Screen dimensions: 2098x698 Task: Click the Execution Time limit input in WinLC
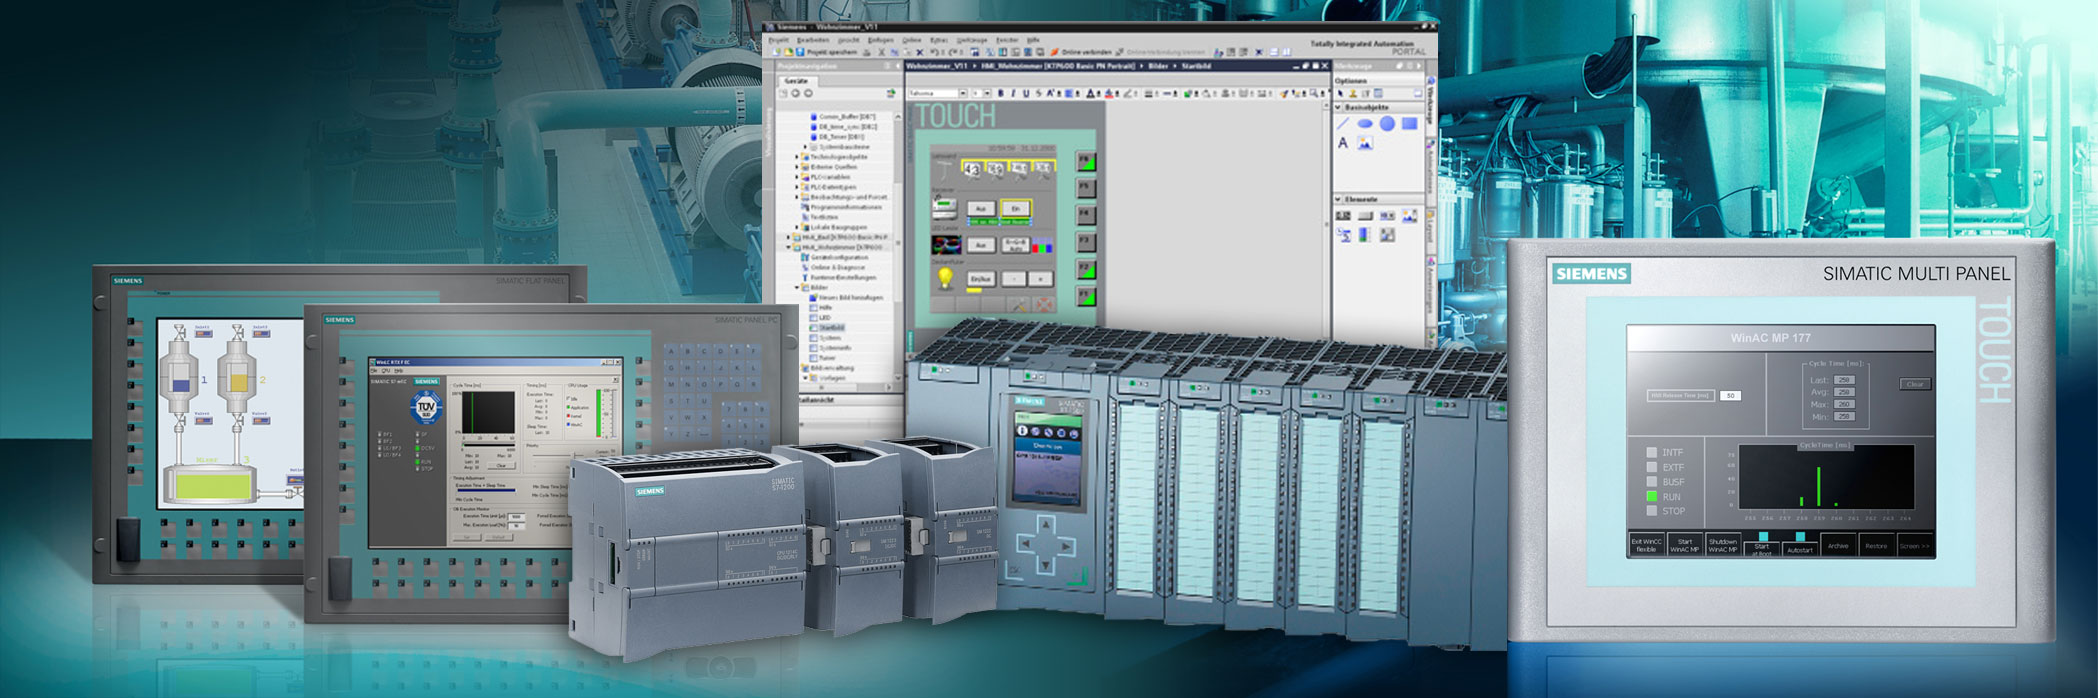coord(516,517)
